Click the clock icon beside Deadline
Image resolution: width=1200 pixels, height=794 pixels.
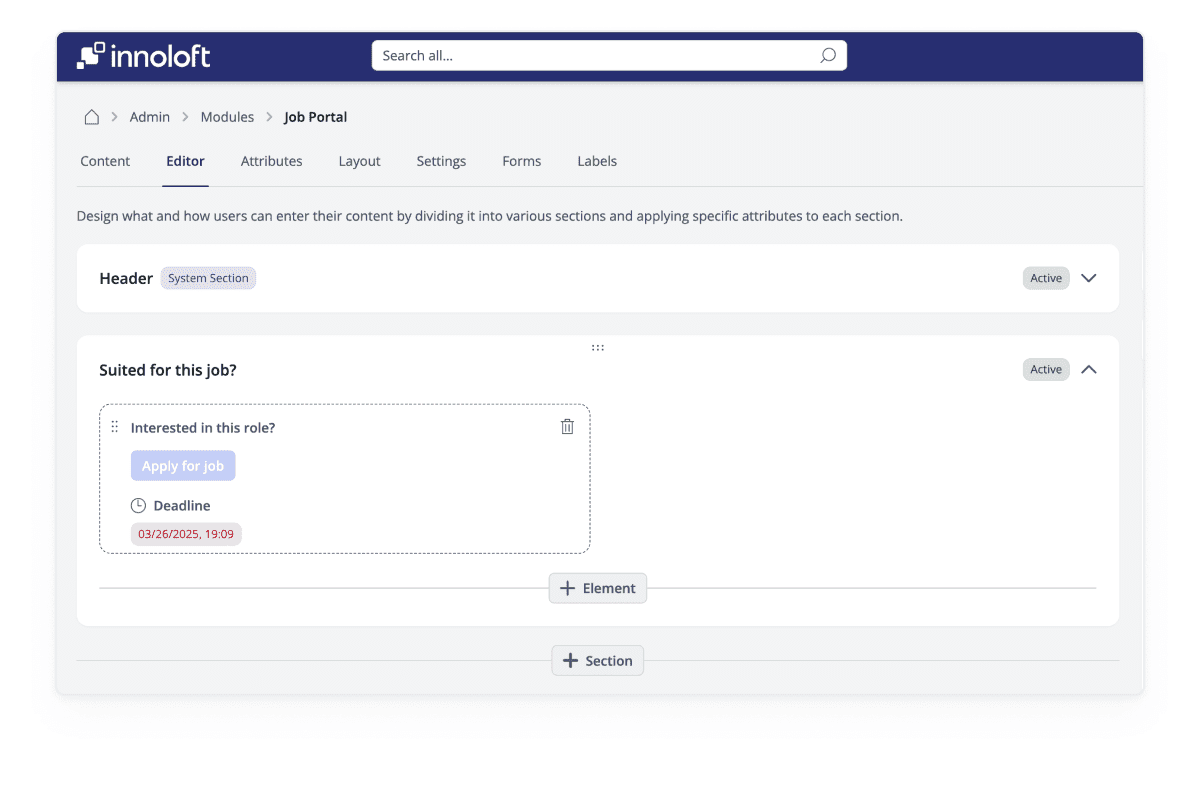[x=139, y=506]
